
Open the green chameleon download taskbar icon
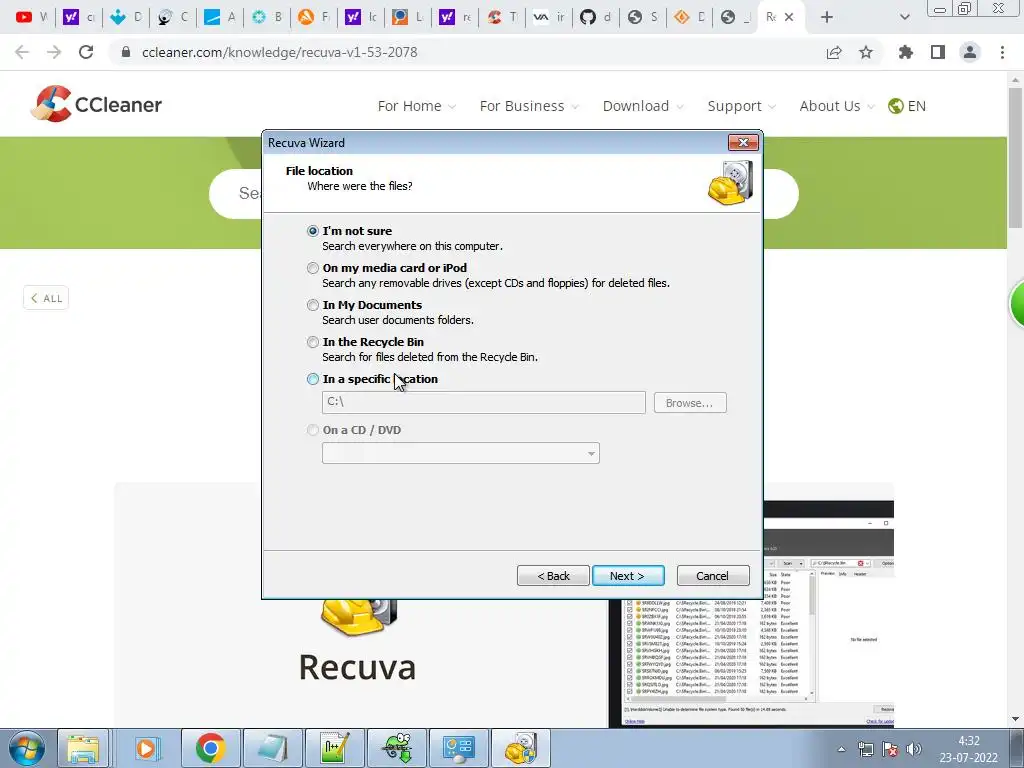click(396, 748)
